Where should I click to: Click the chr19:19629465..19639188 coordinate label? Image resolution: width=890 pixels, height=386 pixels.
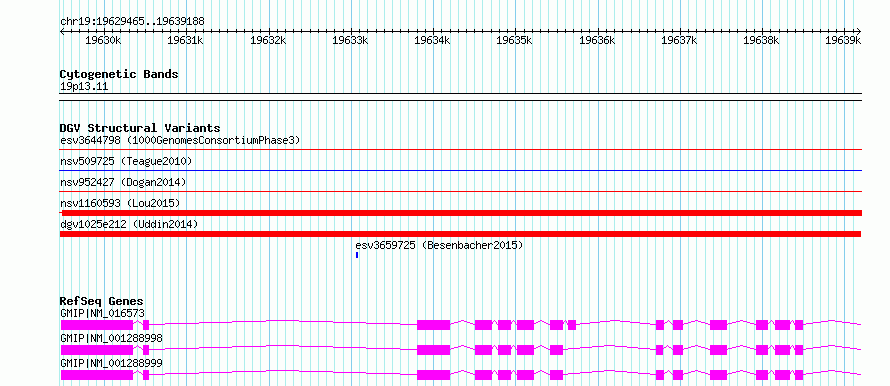[132, 21]
